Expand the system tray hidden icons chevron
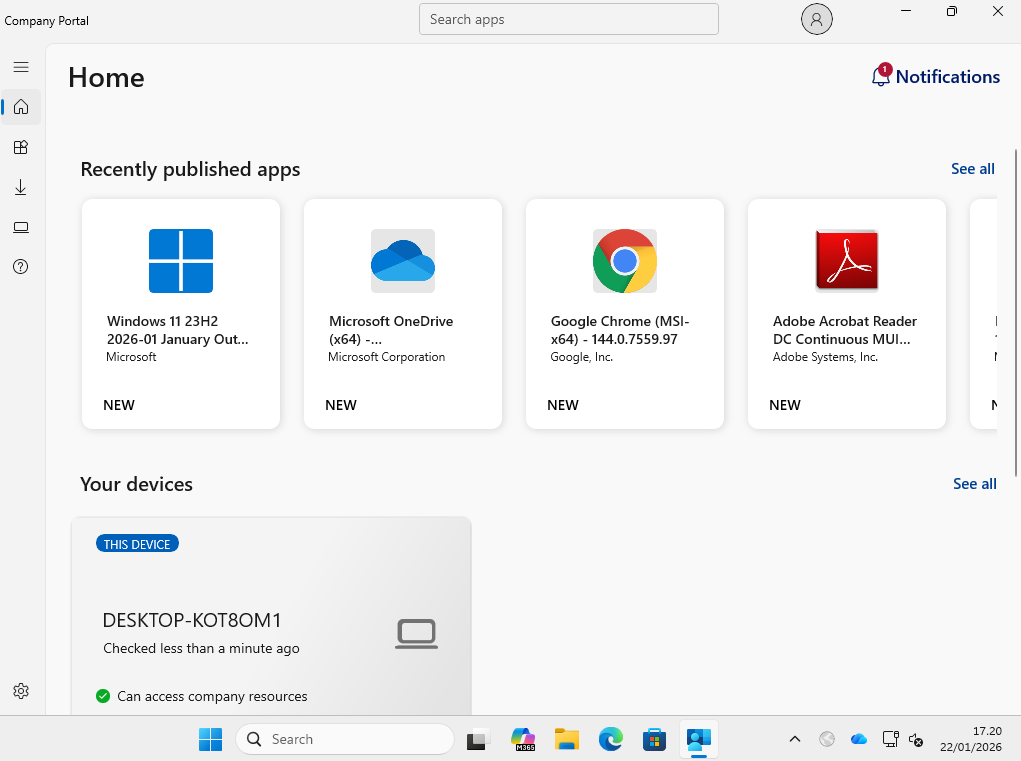 click(x=795, y=740)
